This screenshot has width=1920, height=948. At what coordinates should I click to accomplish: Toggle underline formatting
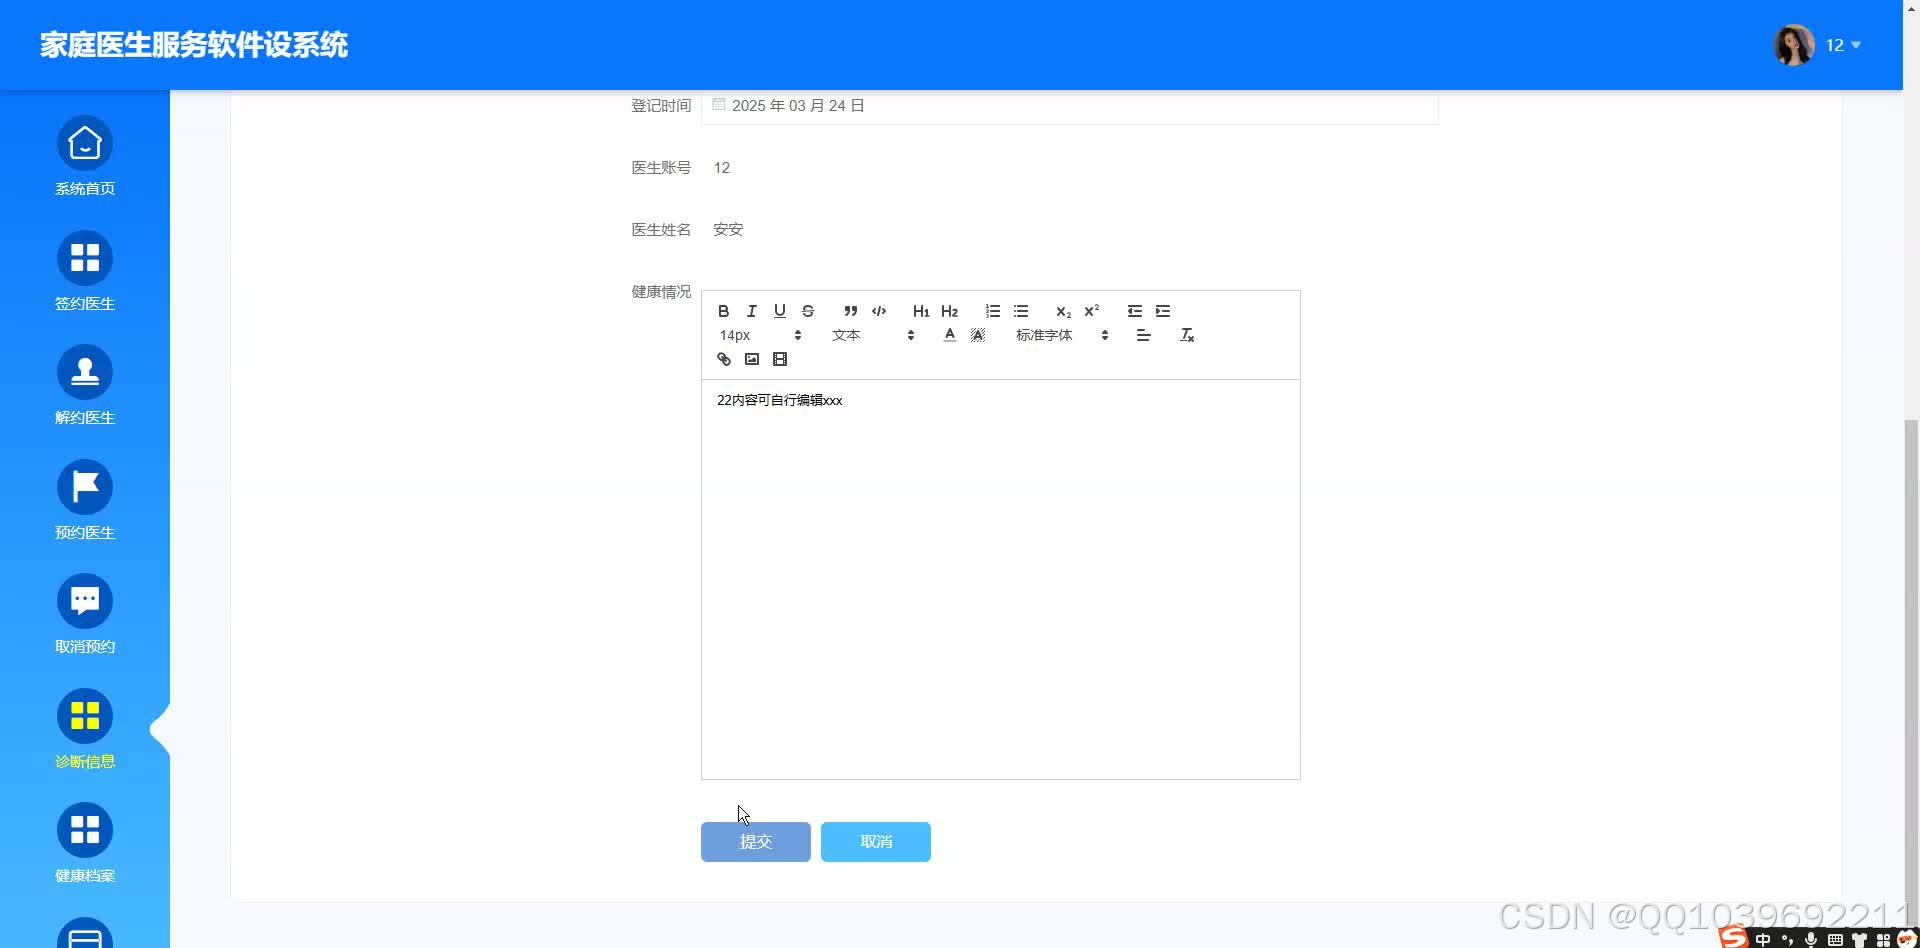[779, 311]
